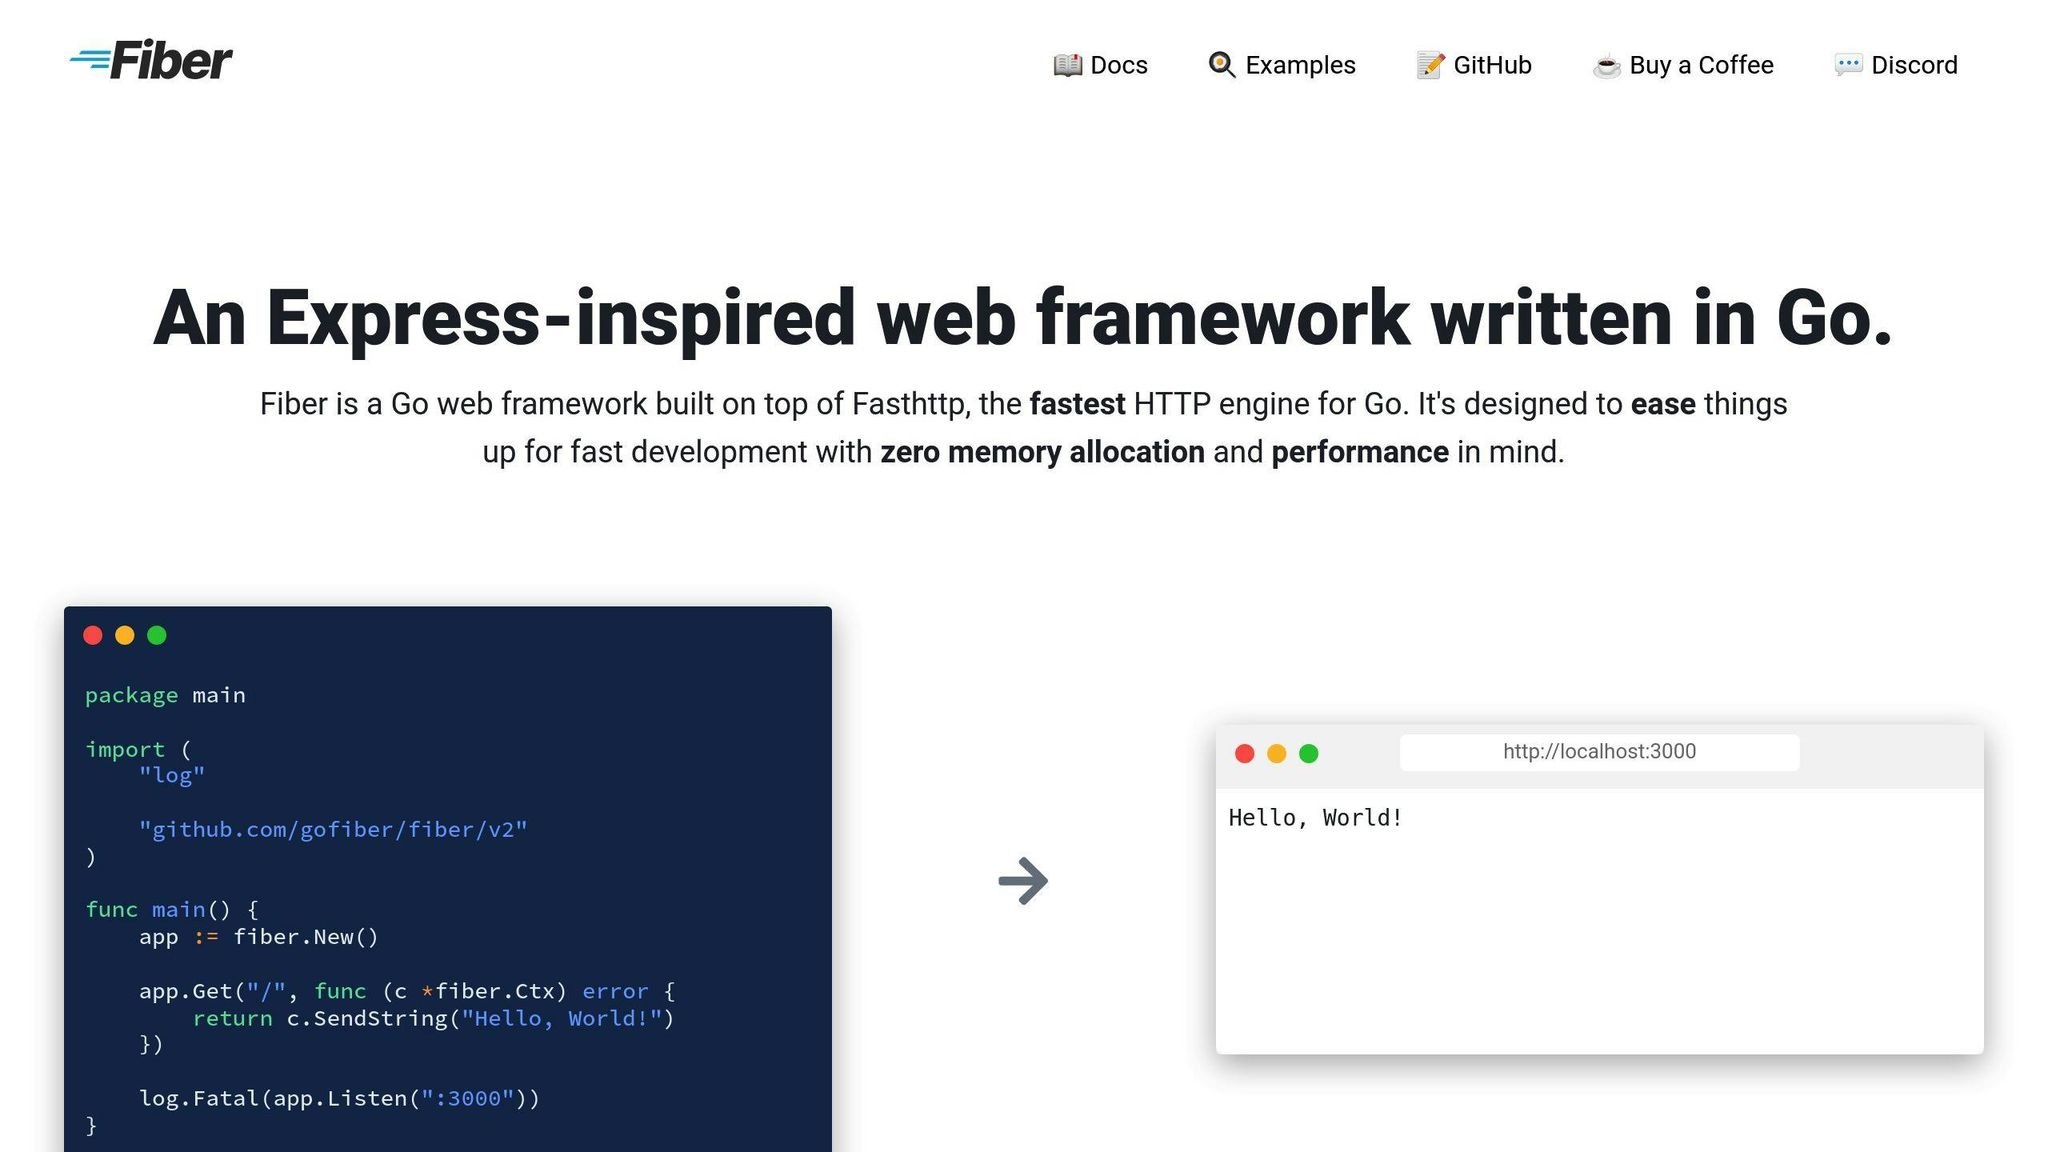
Task: Go to the GitHub link
Action: pyautogui.click(x=1492, y=65)
